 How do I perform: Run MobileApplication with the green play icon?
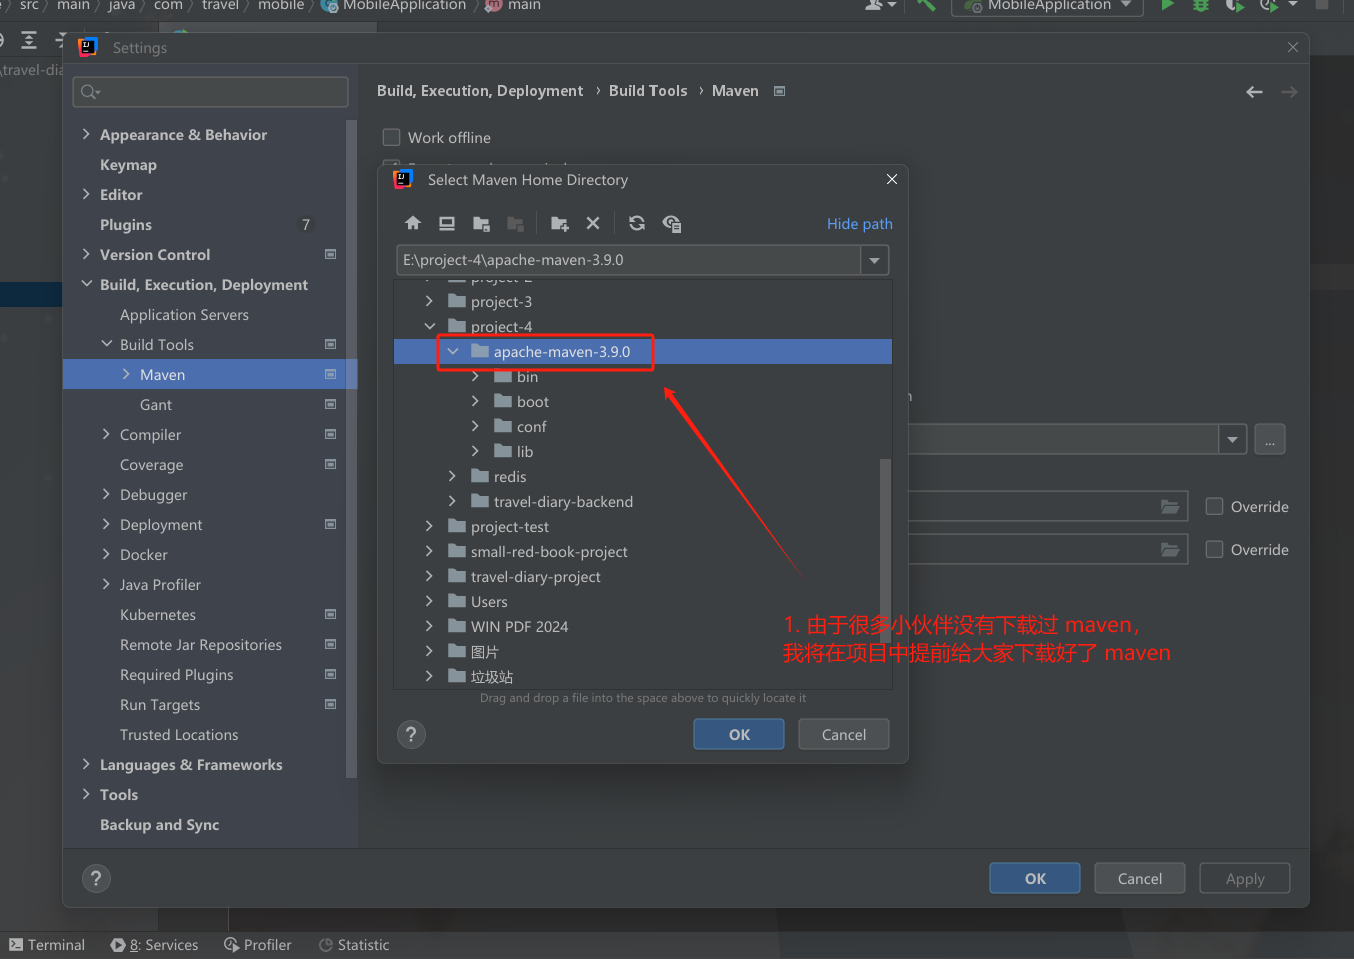[1167, 5]
